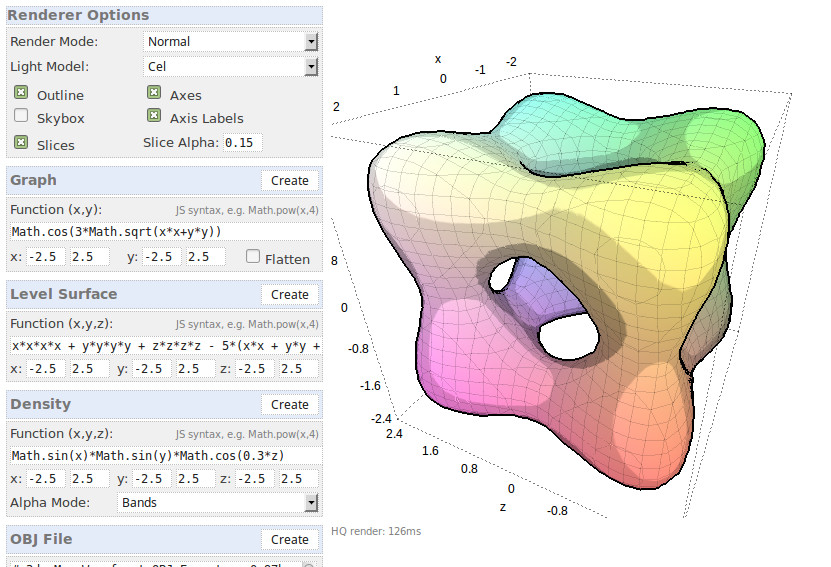
Task: Click the Graph x minimum field
Action: pos(45,257)
